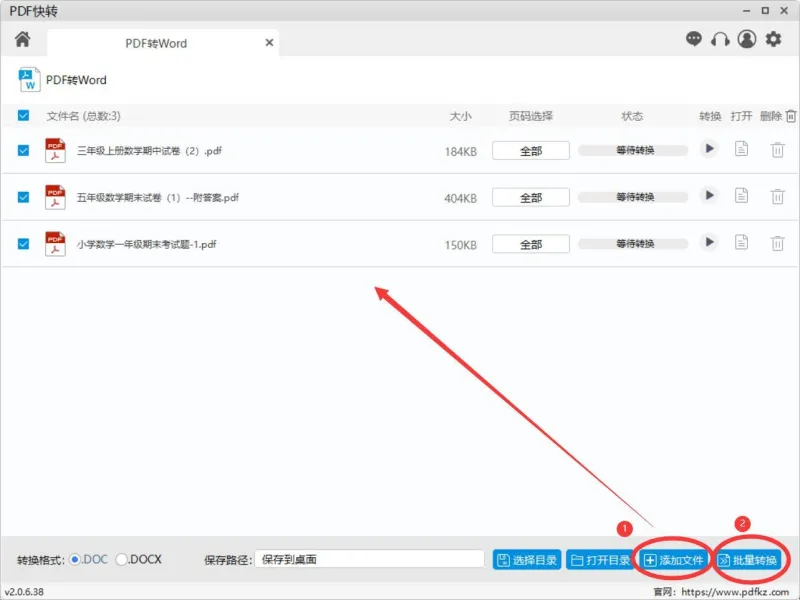Uncheck 三年级上册数学期中试卷 file checkbox

(23, 151)
